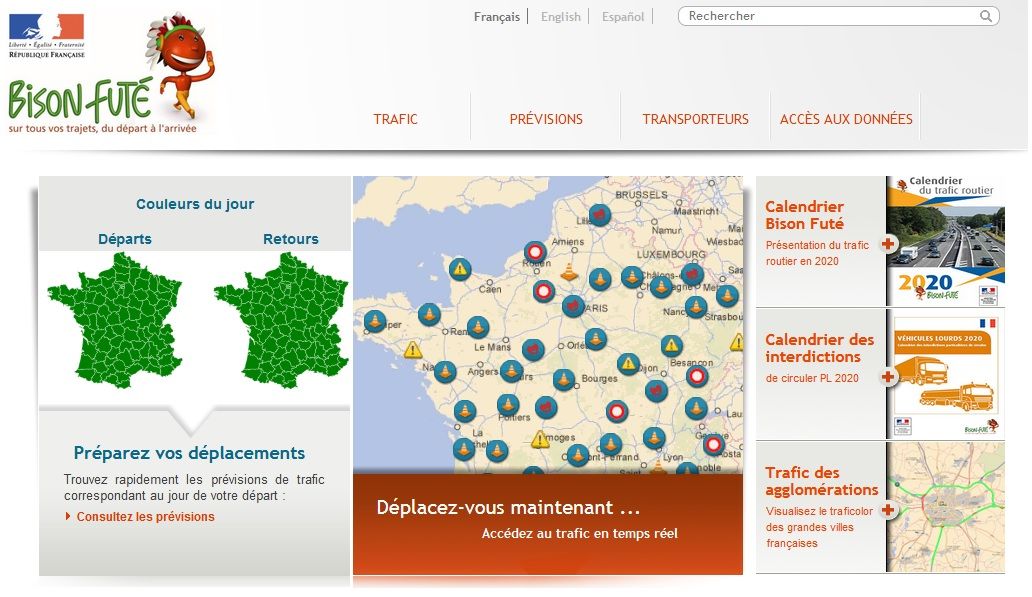
Task: Click the Bison Futé mascot logo
Action: pyautogui.click(x=111, y=72)
